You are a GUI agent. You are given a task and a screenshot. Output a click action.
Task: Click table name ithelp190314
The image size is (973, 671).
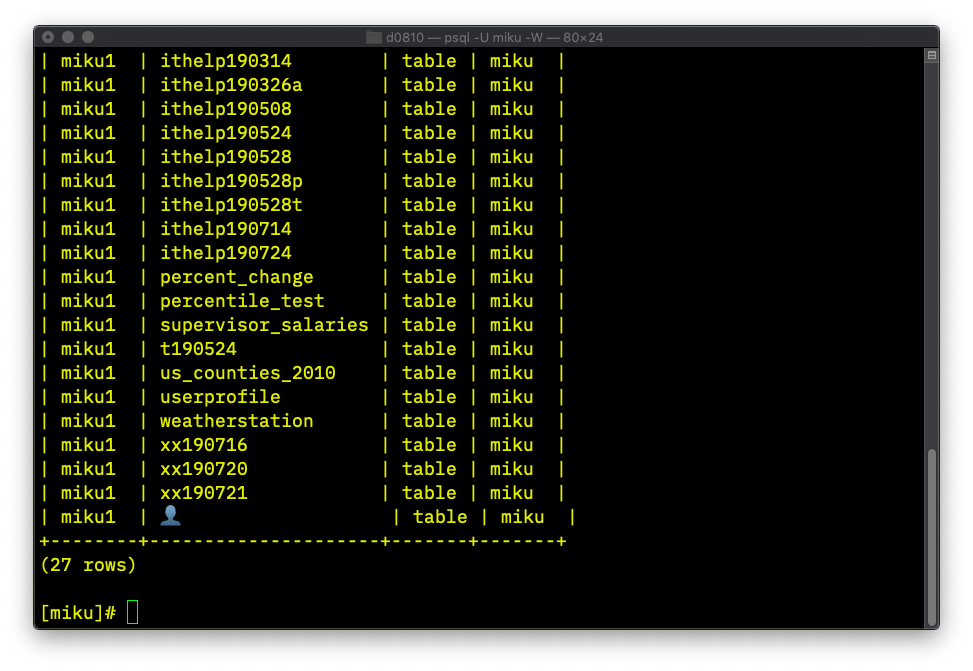(x=226, y=61)
